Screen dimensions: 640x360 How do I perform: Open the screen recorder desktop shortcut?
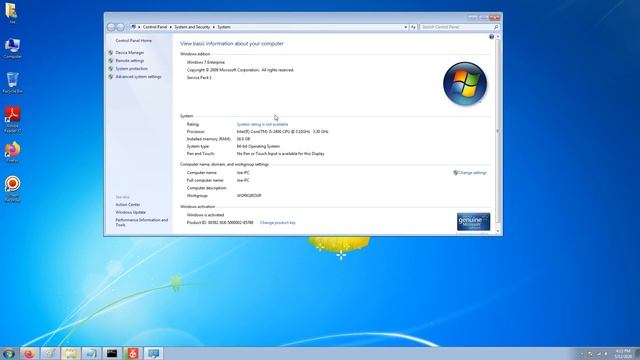[x=12, y=189]
